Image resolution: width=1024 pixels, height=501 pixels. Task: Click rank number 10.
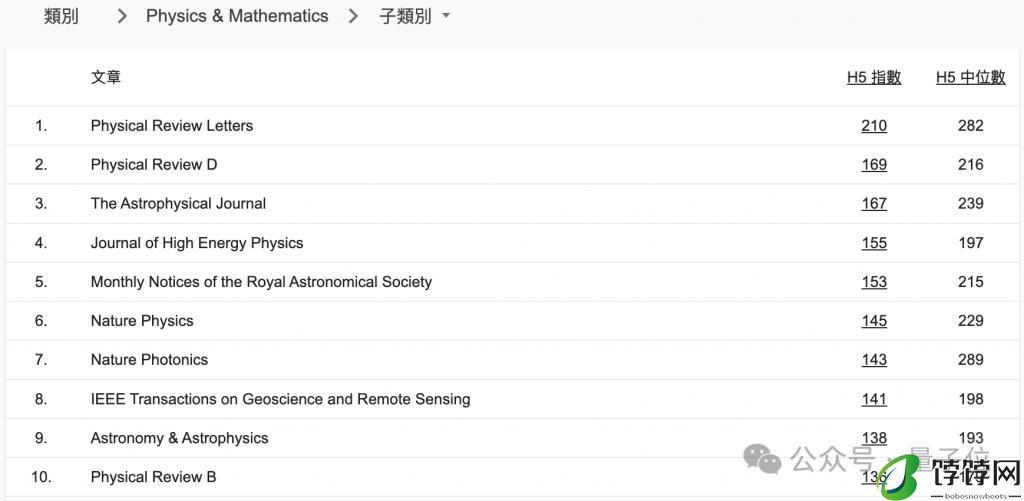[x=40, y=477]
